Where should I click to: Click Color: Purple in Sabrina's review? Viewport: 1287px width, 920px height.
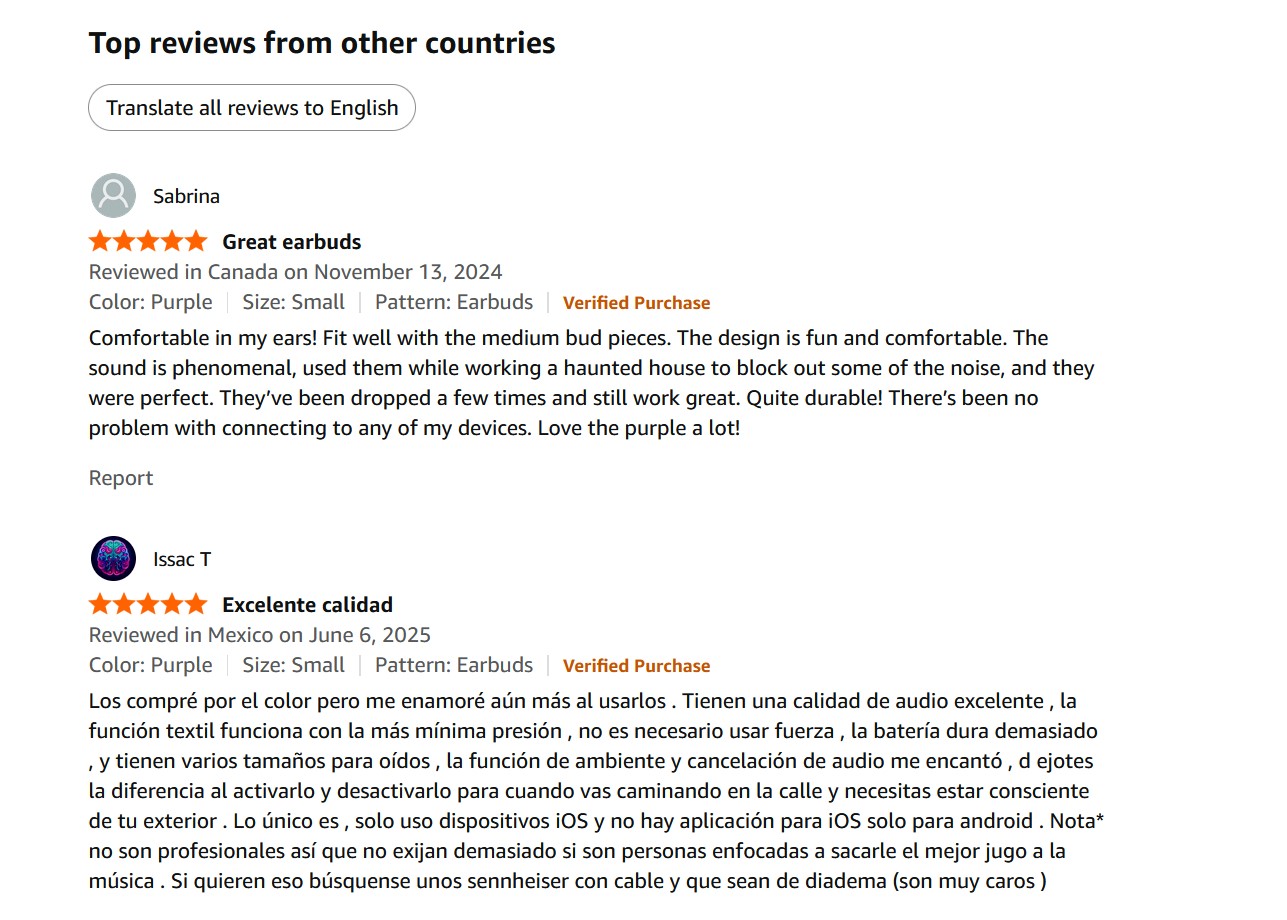150,302
